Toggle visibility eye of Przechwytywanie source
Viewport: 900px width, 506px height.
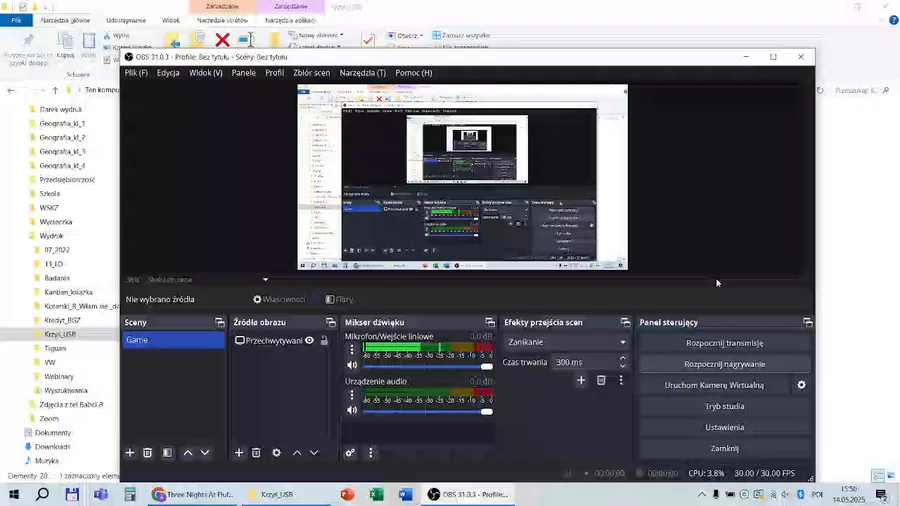(309, 340)
